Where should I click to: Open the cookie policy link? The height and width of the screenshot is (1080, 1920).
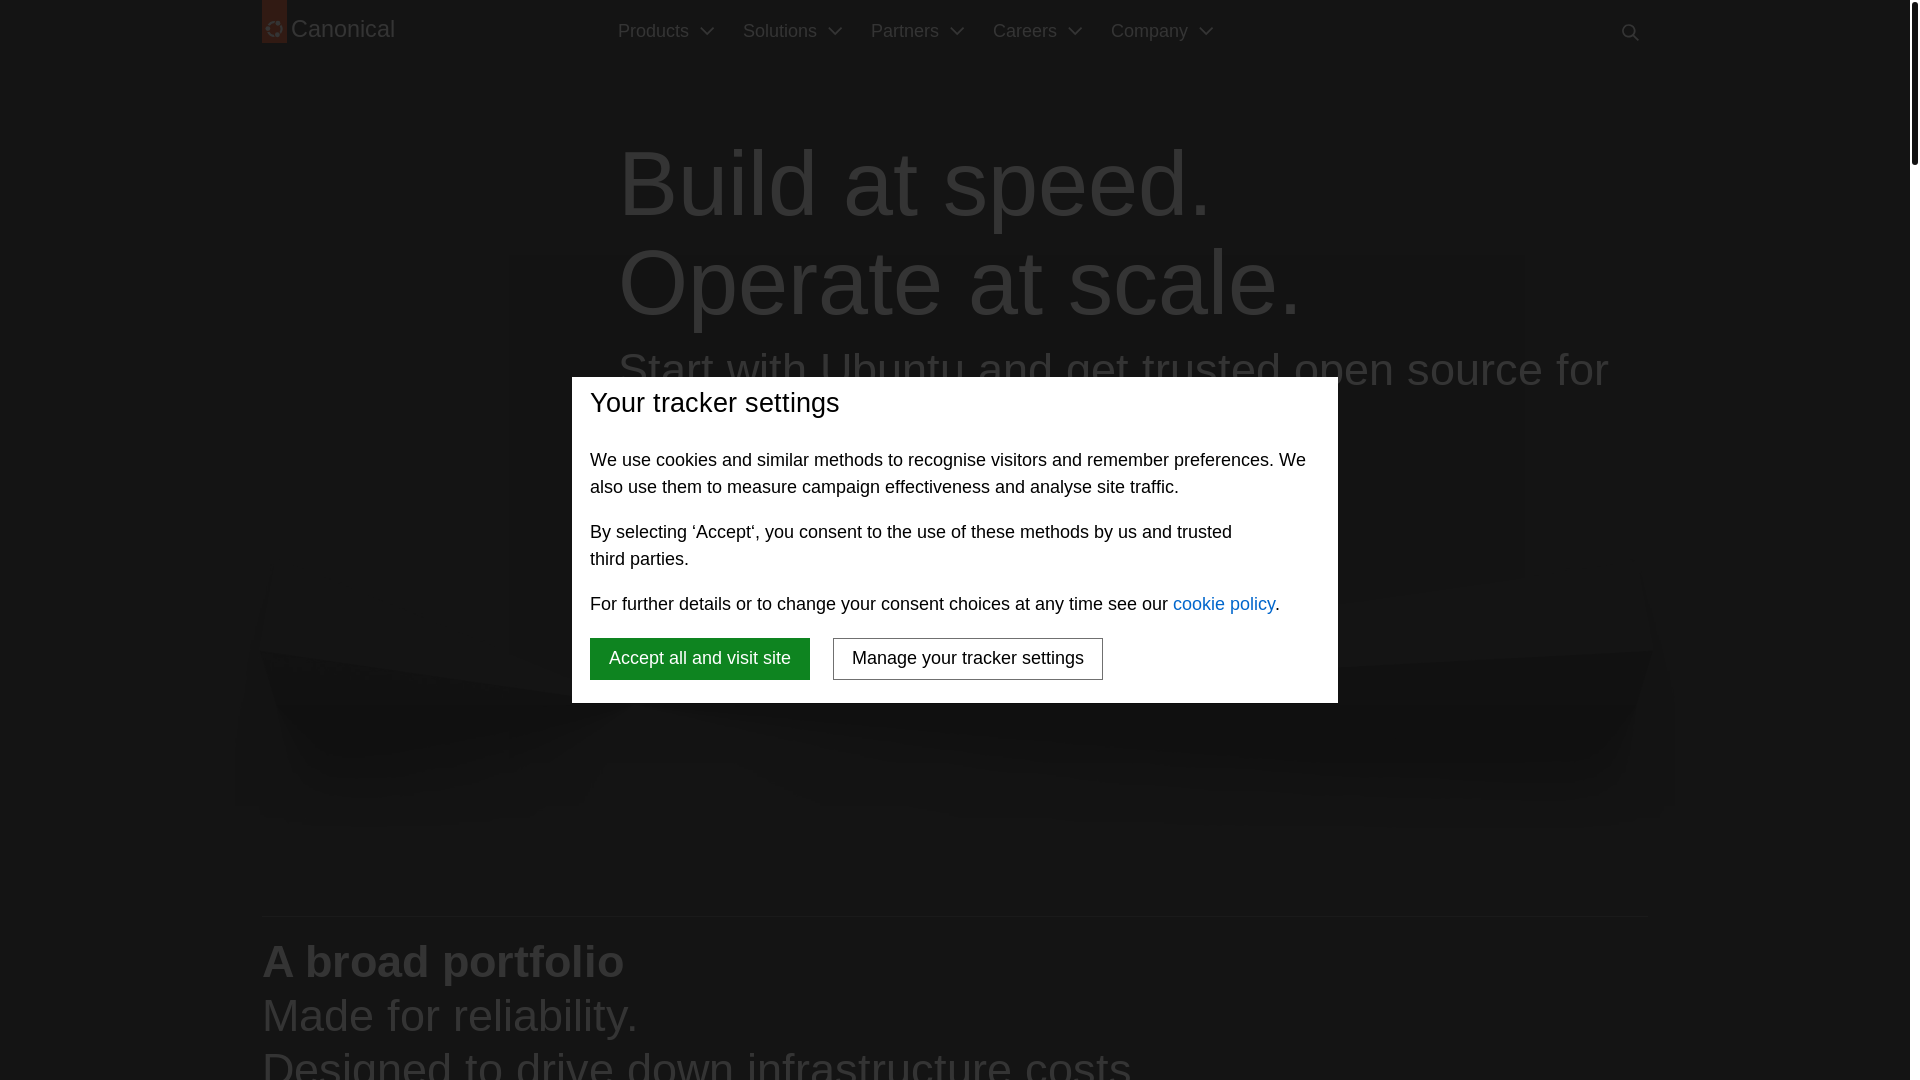click(x=1224, y=604)
